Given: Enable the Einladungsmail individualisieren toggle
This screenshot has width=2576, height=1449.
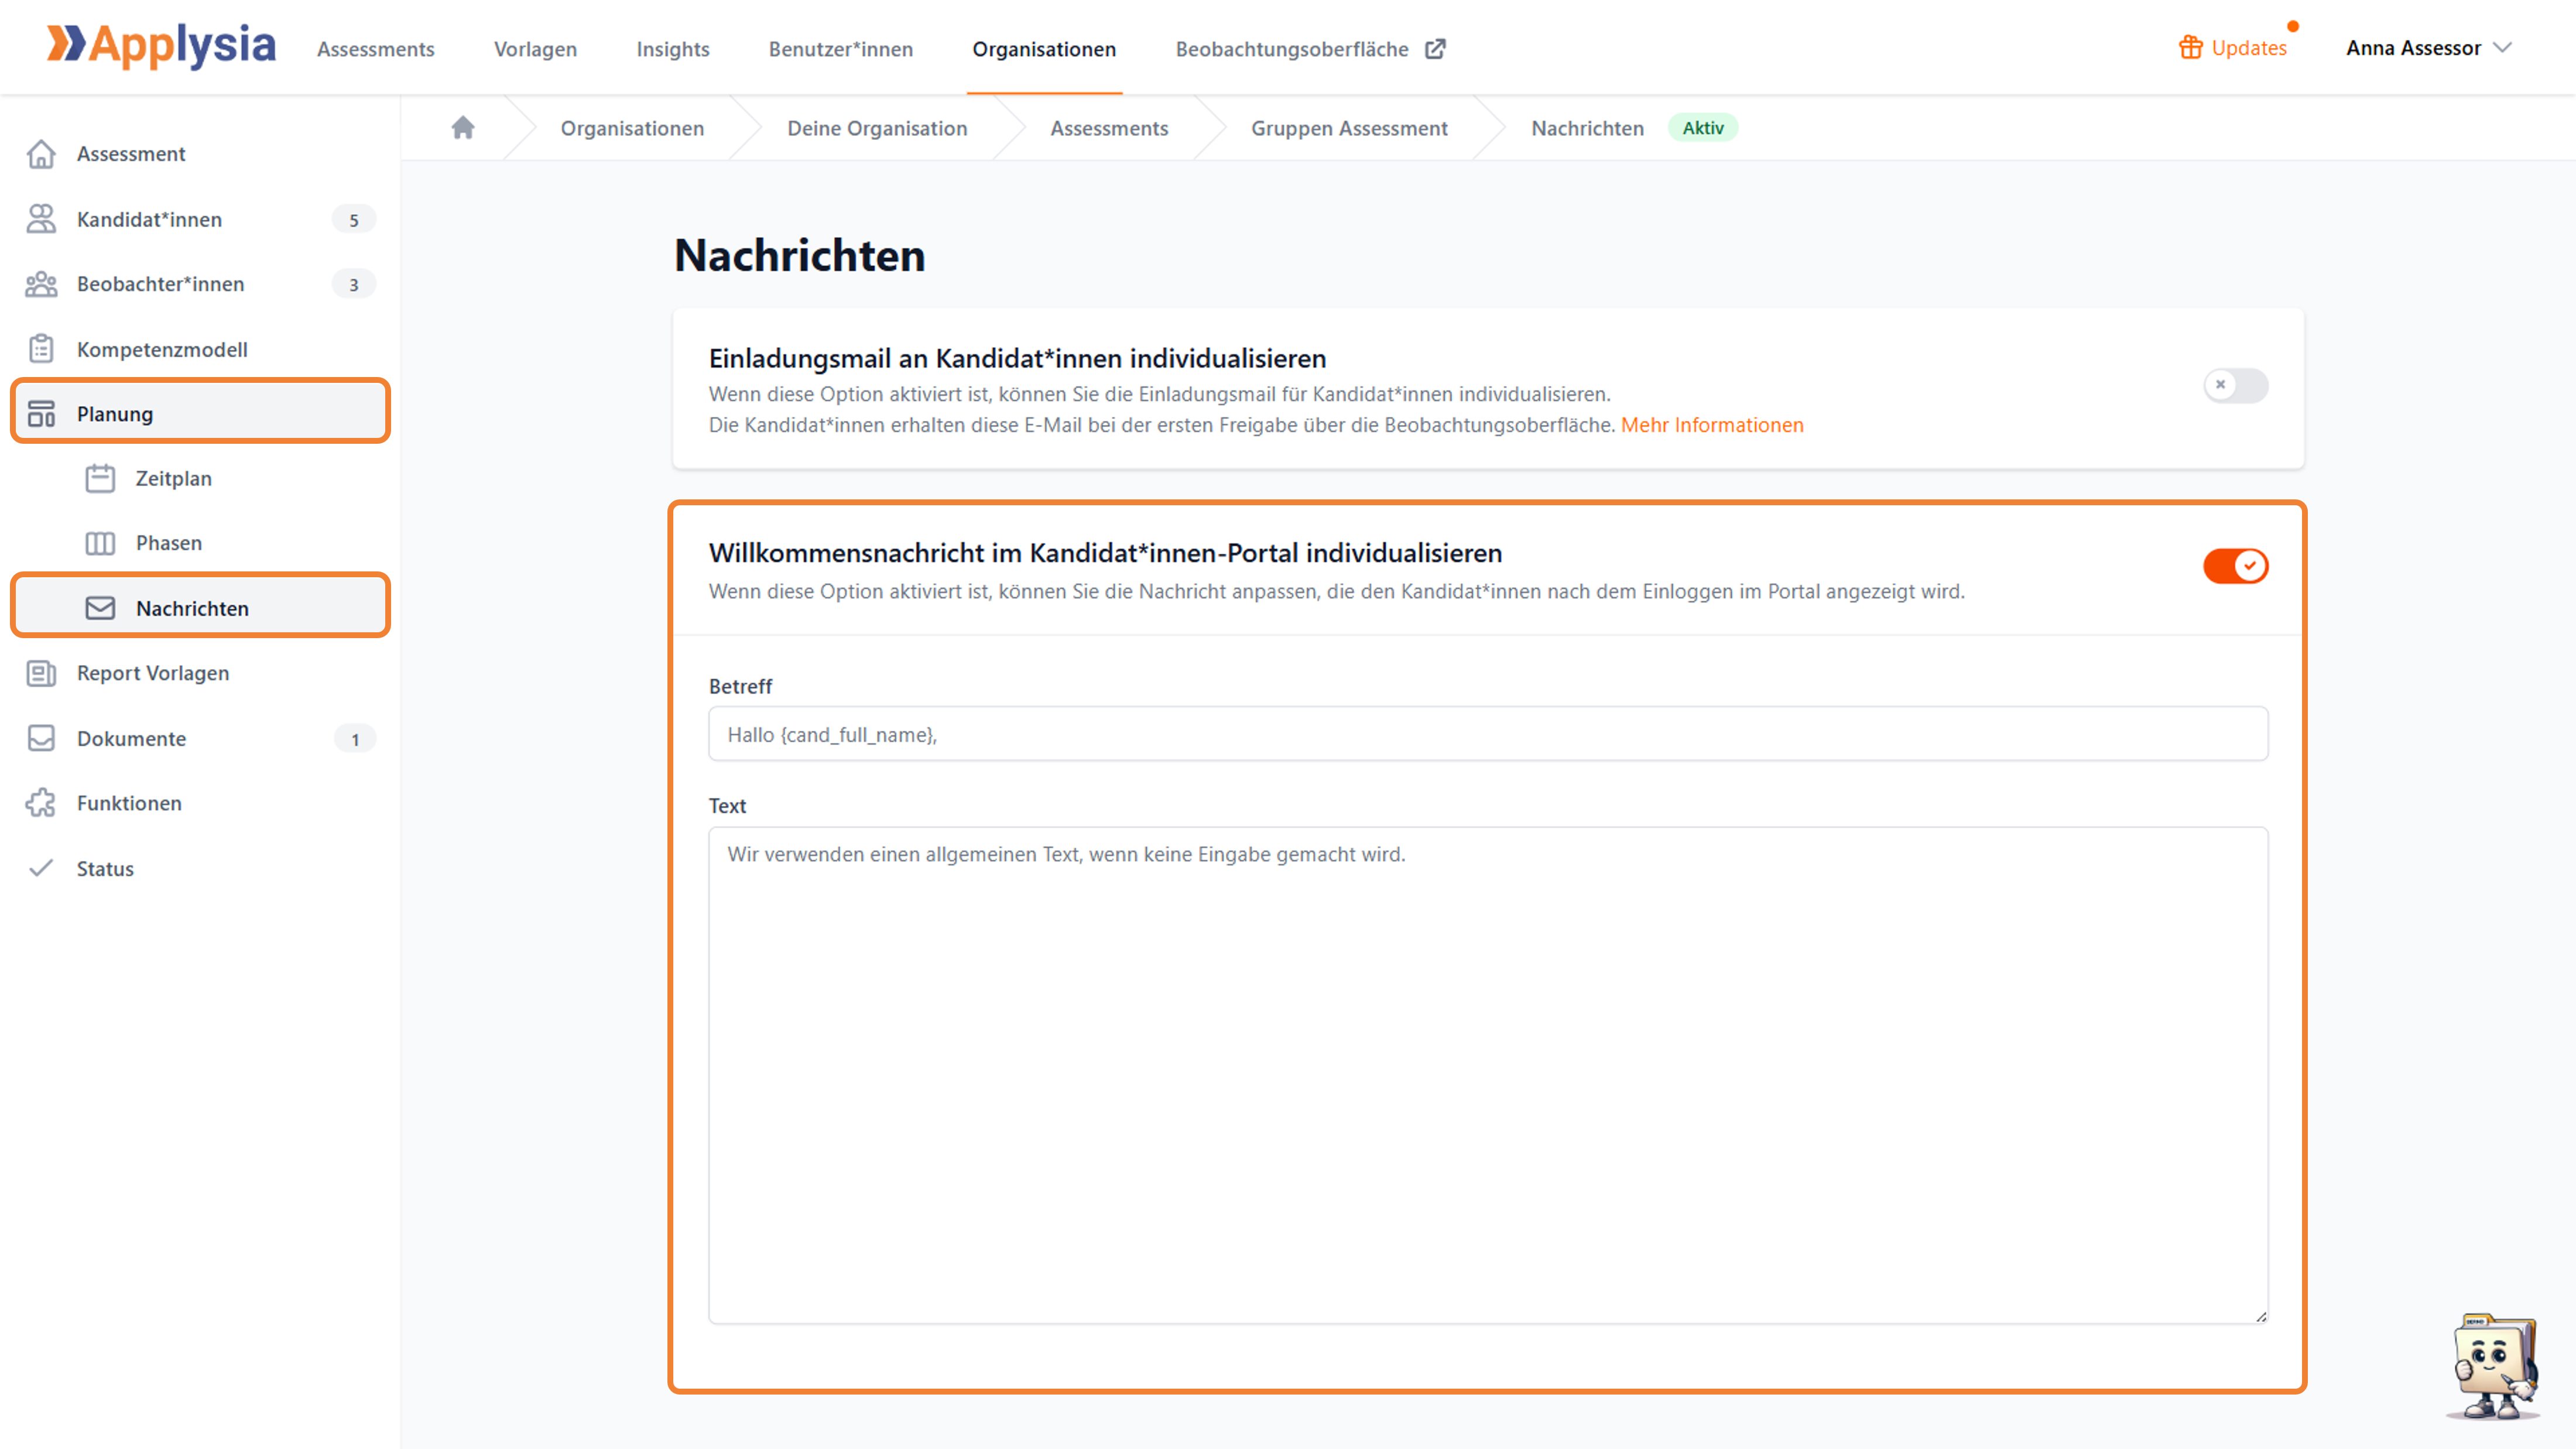Looking at the screenshot, I should point(2236,385).
